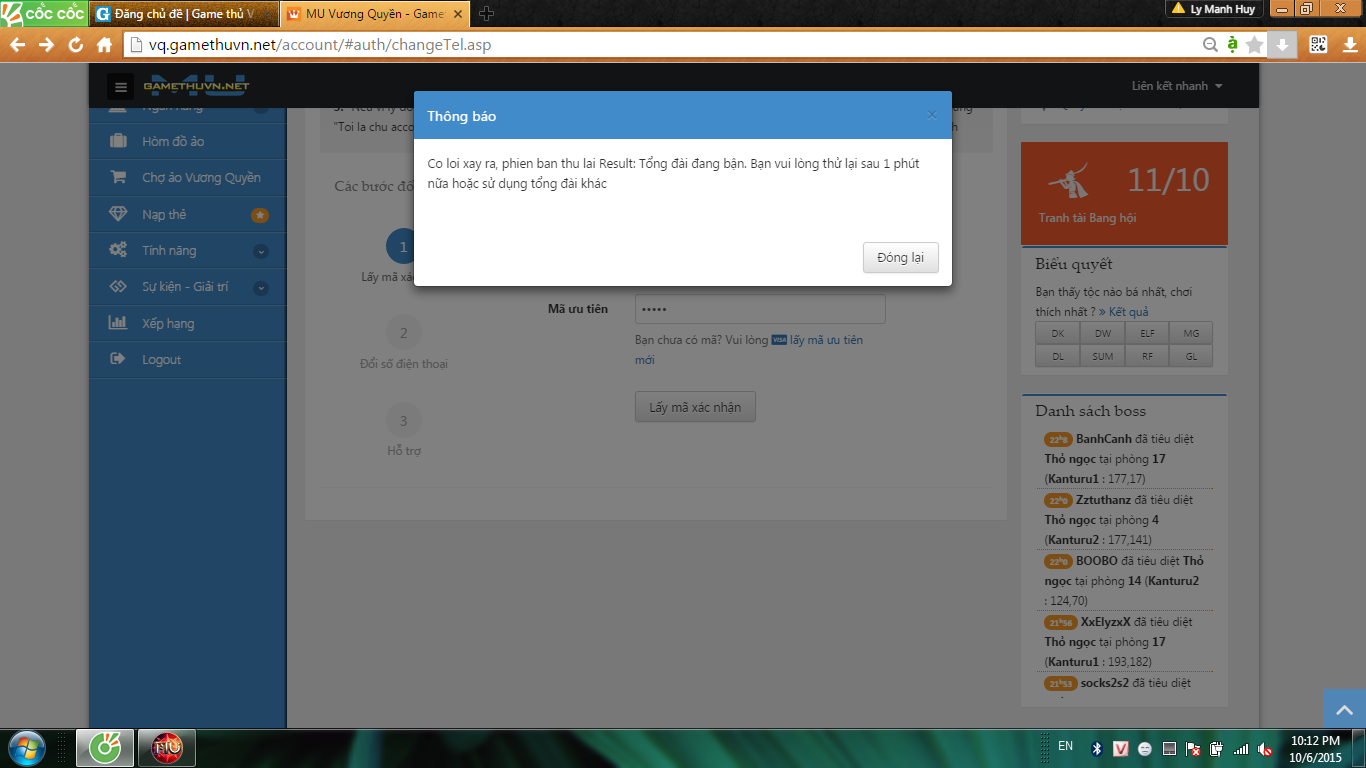Bookmark page with the star icon
The width and height of the screenshot is (1366, 768).
tap(1254, 45)
